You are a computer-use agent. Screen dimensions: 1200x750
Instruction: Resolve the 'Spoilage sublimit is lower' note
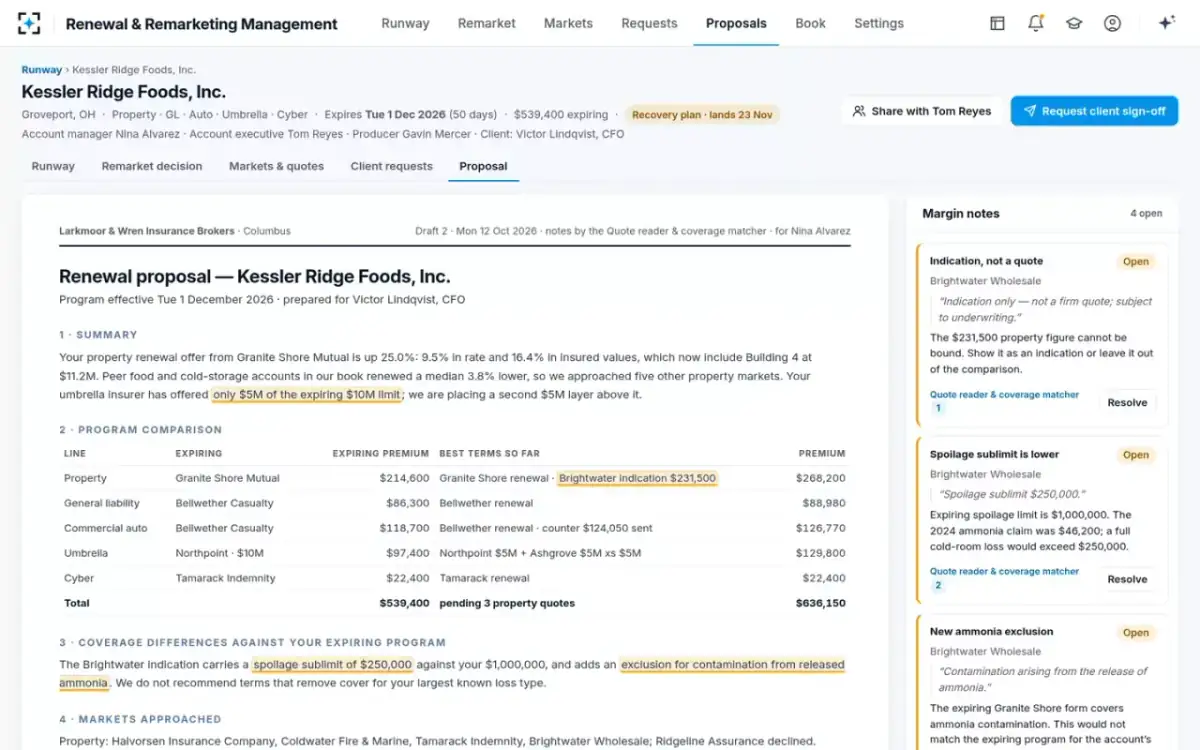tap(1127, 579)
